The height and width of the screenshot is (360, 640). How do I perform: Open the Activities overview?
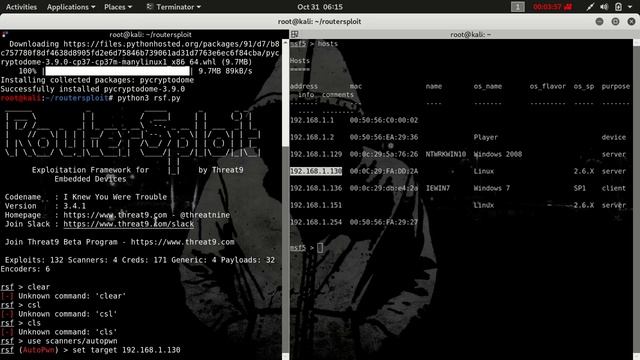21,7
